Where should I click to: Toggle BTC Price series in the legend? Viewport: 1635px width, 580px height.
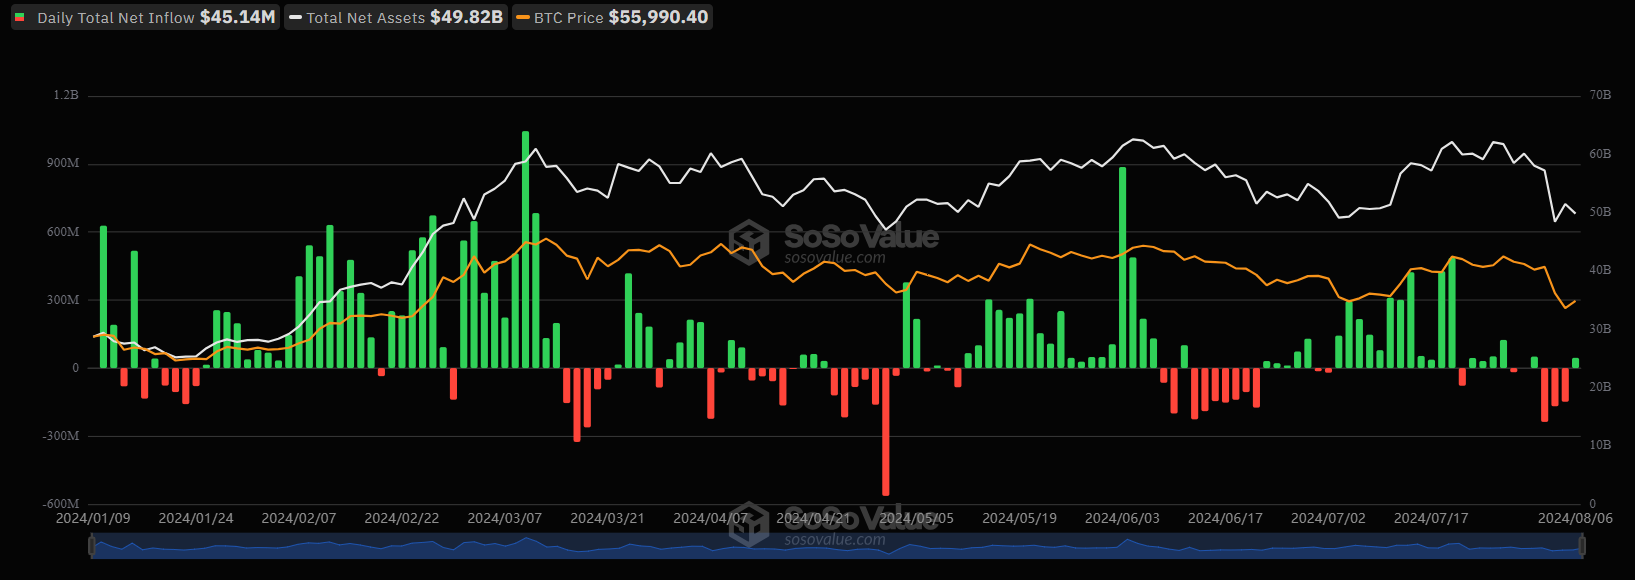pos(612,17)
